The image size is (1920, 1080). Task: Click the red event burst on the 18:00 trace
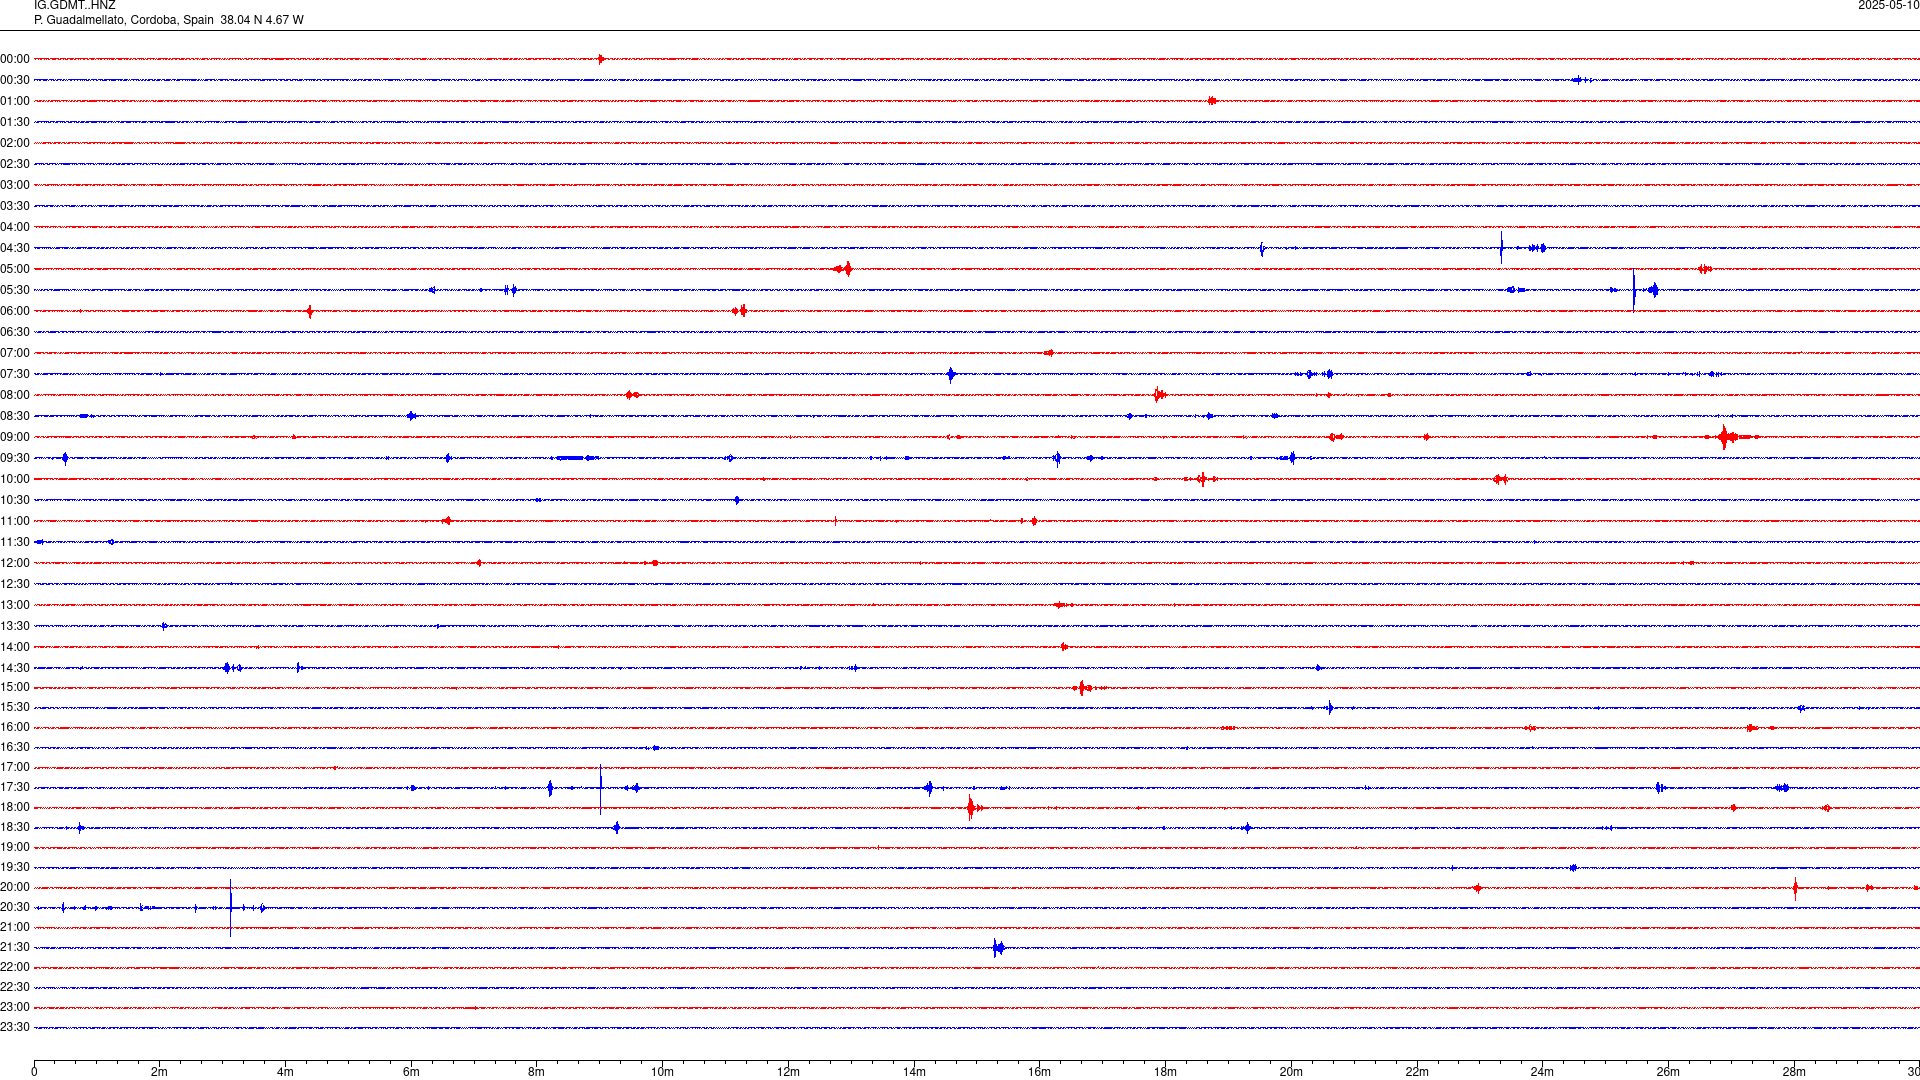click(972, 807)
